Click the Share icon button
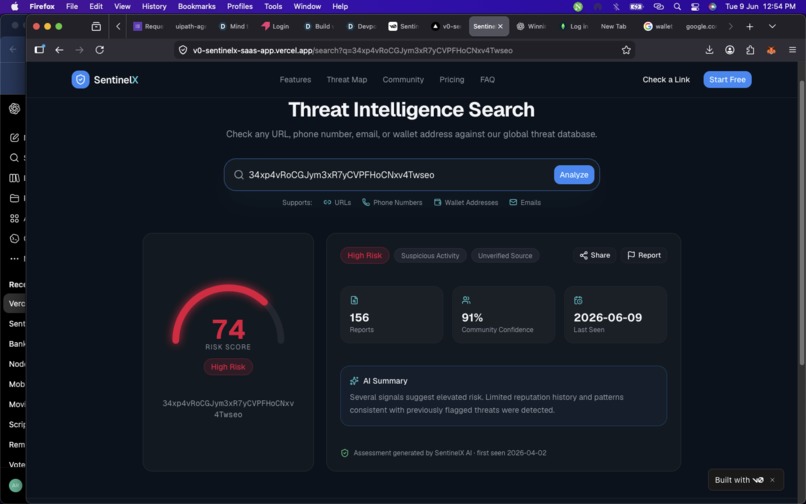Screen dimensions: 806x504 point(595,255)
